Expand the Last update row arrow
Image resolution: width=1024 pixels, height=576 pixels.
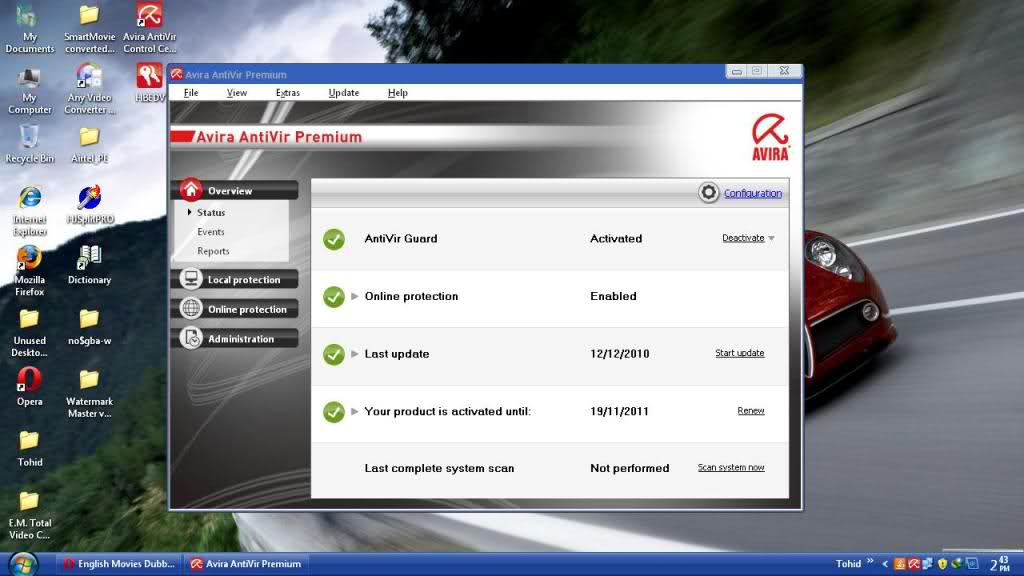pyautogui.click(x=355, y=353)
